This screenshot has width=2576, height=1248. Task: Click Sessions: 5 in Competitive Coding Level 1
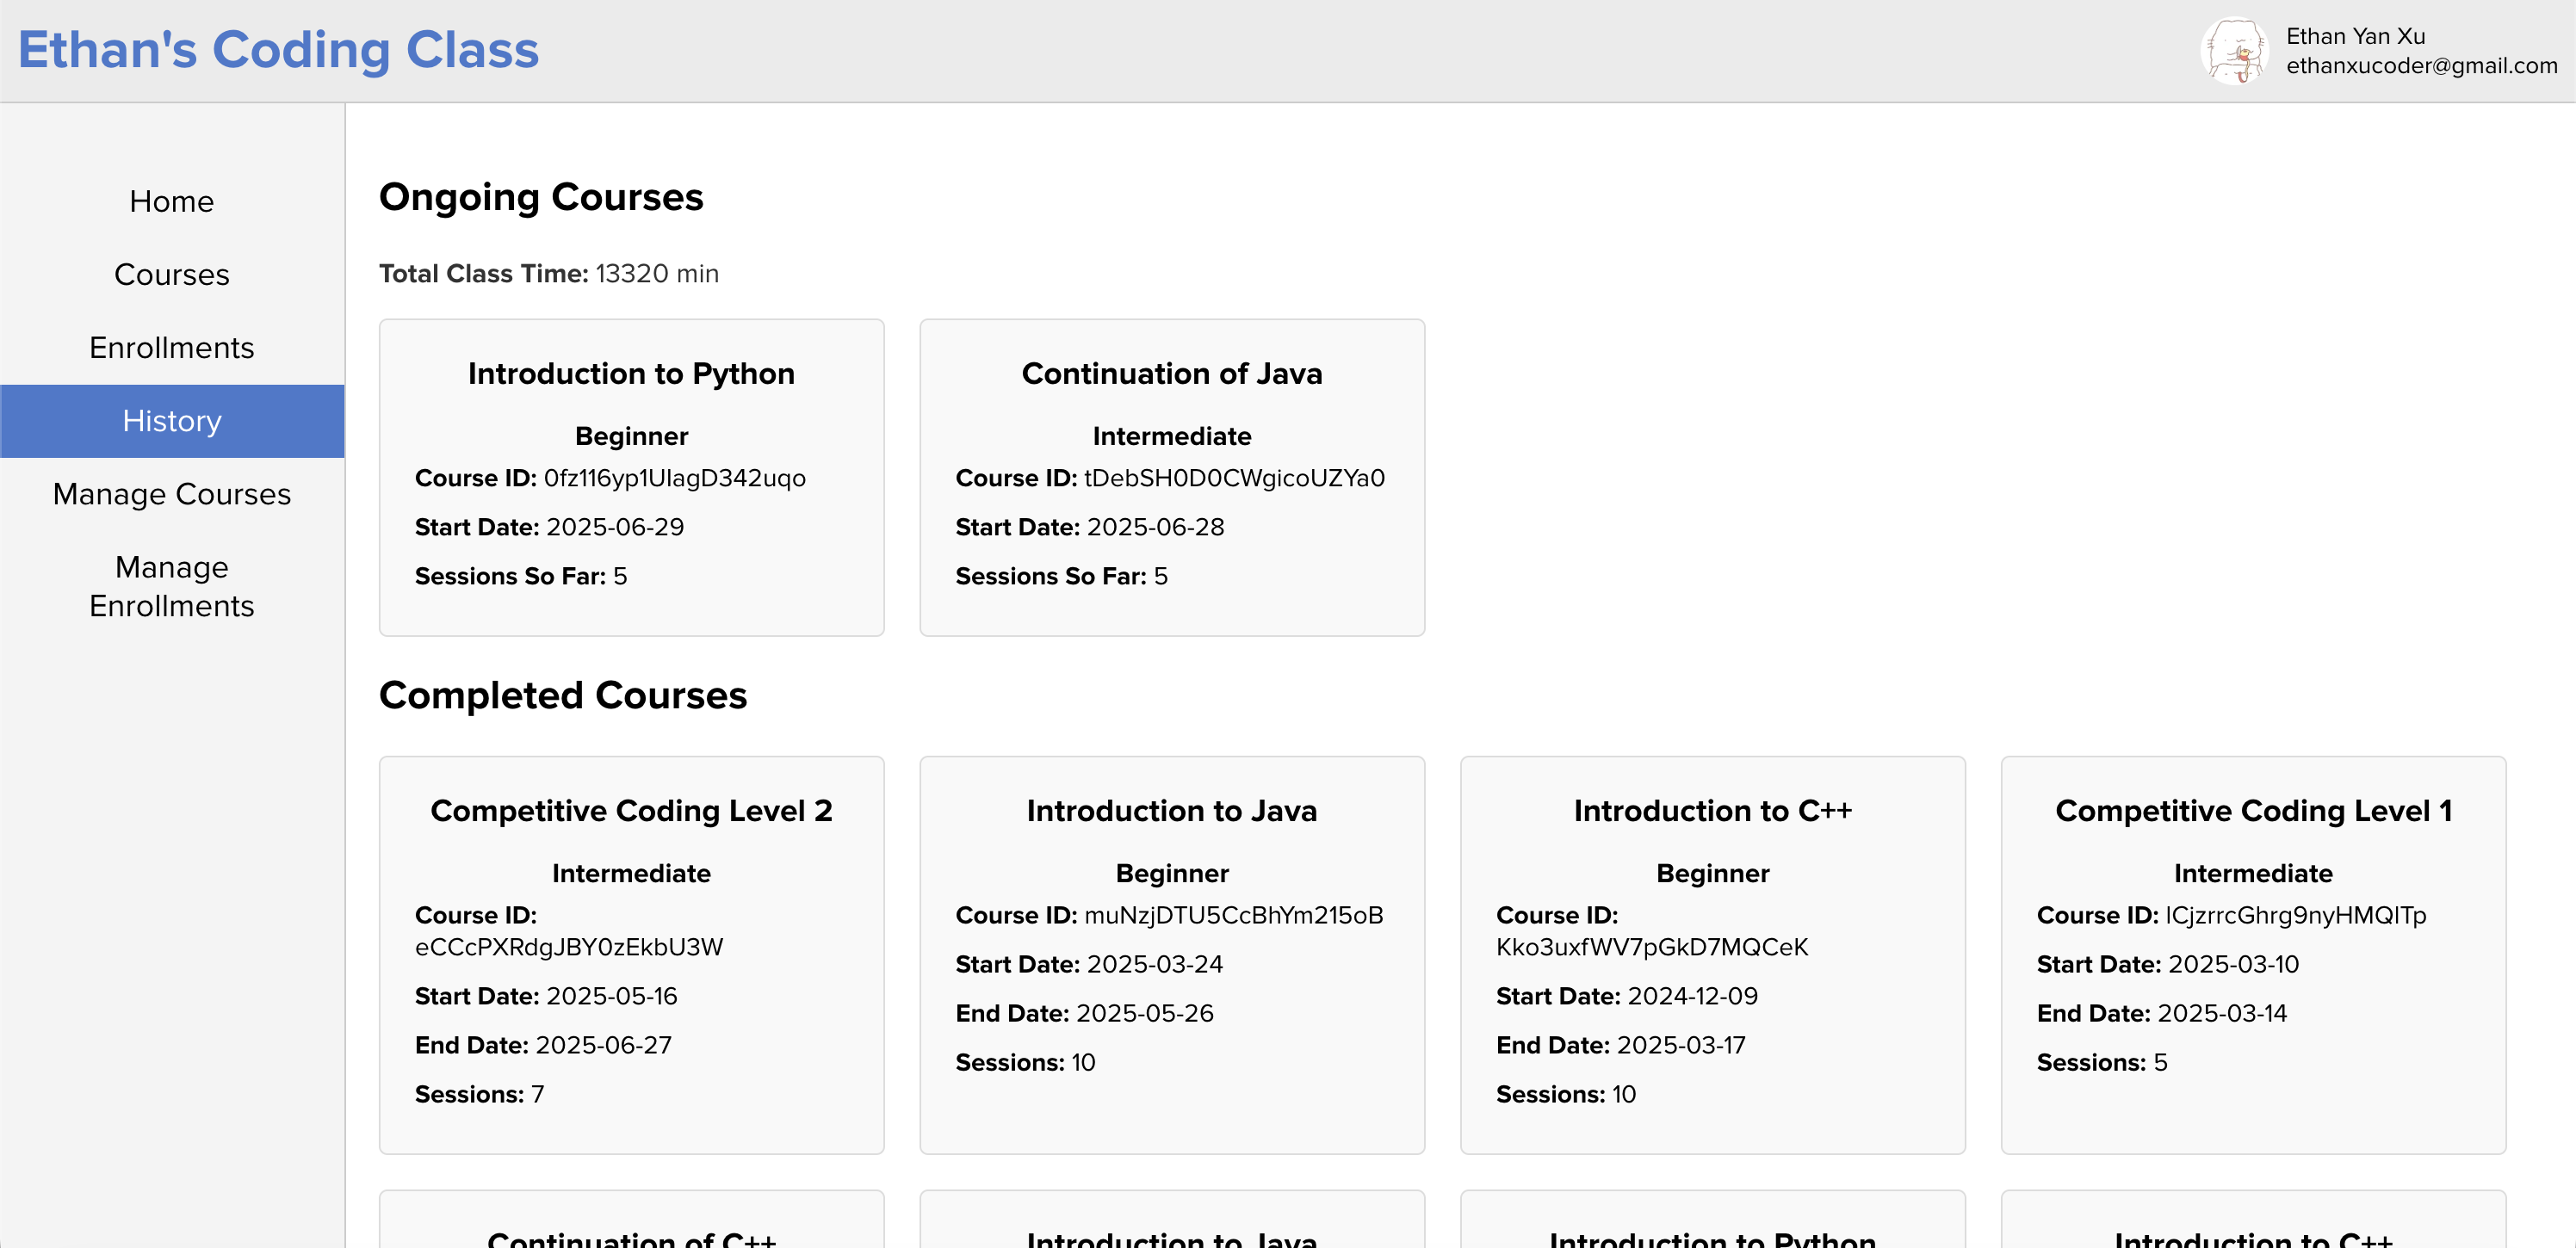tap(2102, 1062)
